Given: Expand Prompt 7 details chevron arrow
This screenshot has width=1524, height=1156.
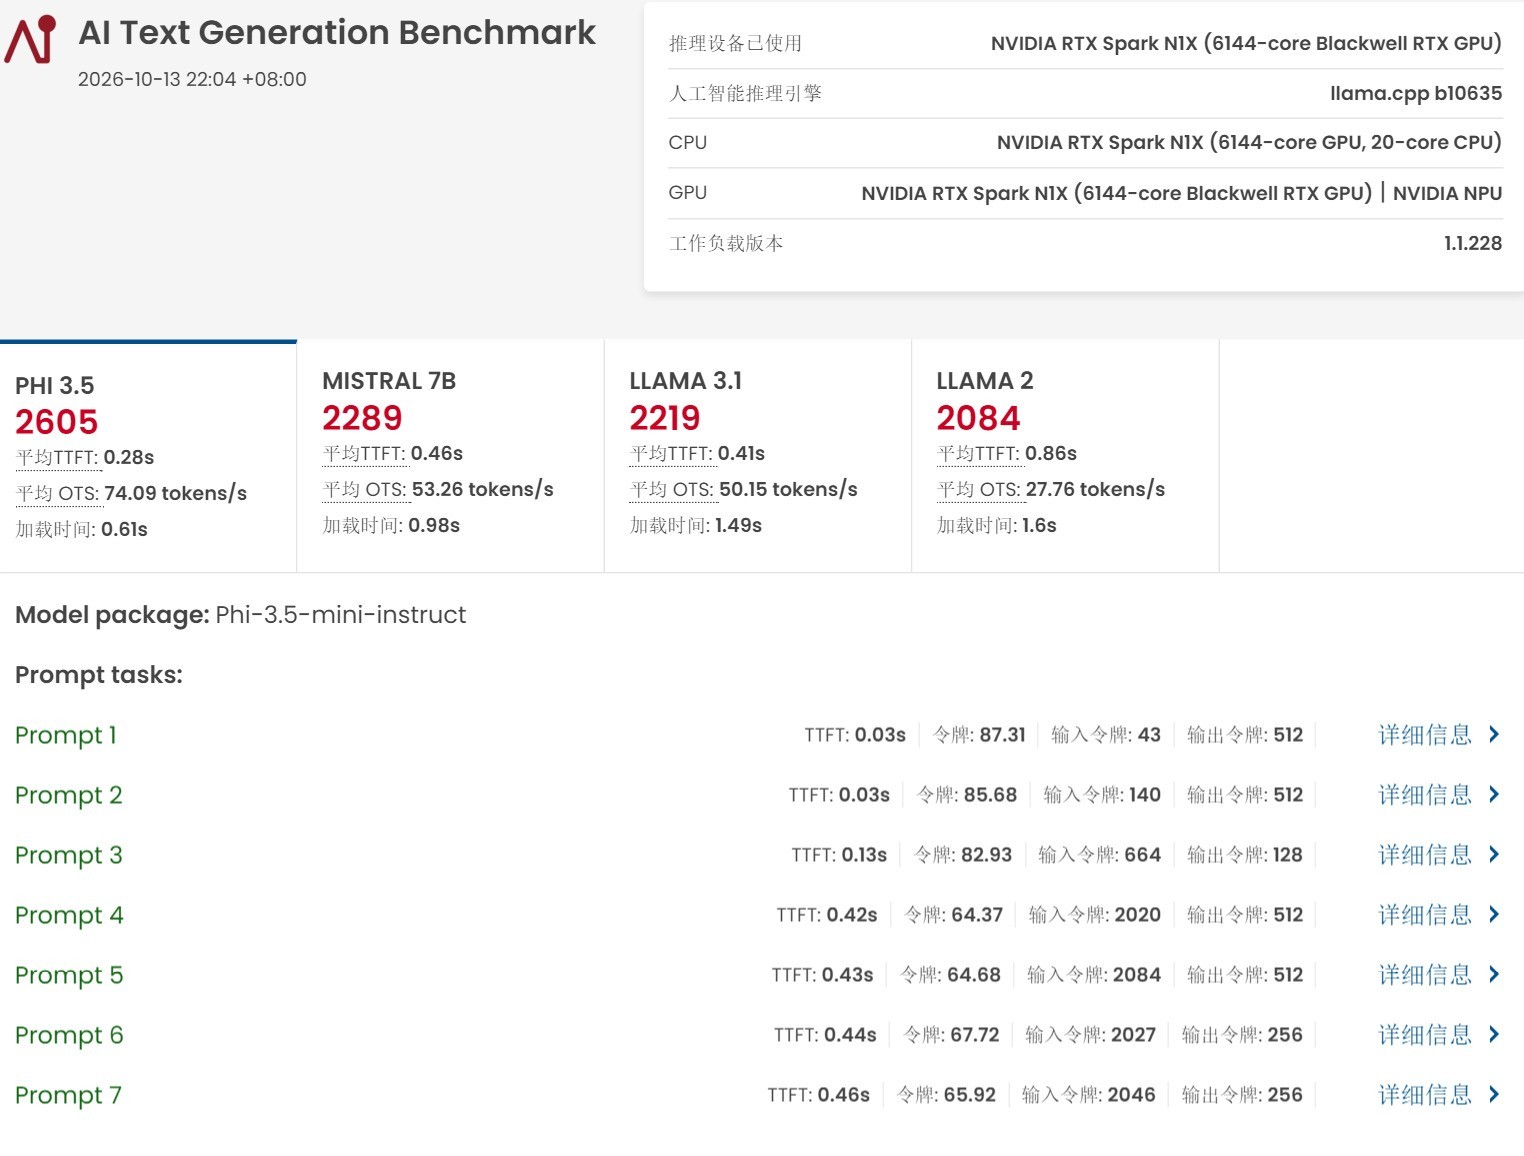Looking at the screenshot, I should (1494, 1094).
